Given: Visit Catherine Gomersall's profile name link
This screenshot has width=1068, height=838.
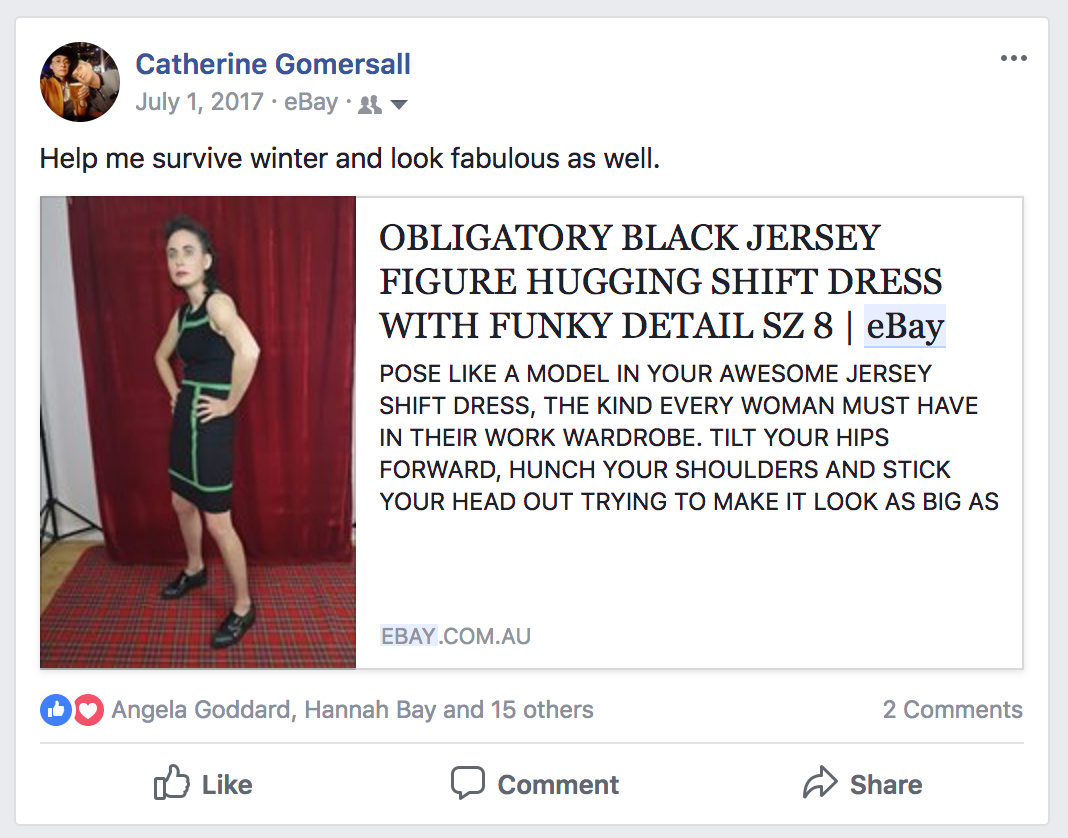Looking at the screenshot, I should point(273,65).
